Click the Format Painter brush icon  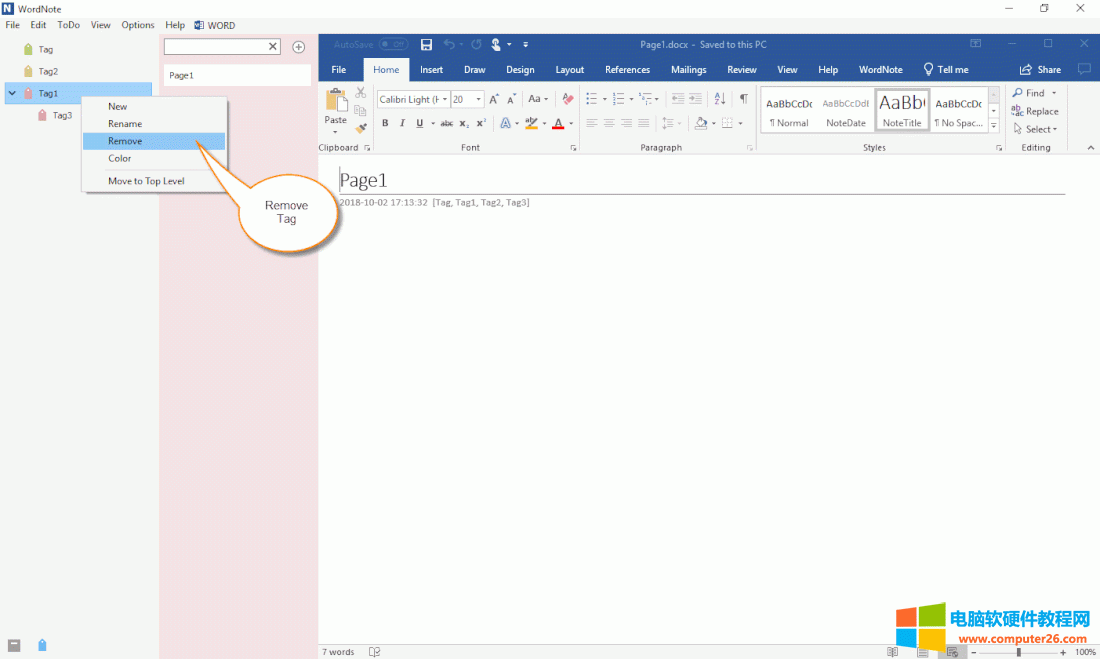361,128
